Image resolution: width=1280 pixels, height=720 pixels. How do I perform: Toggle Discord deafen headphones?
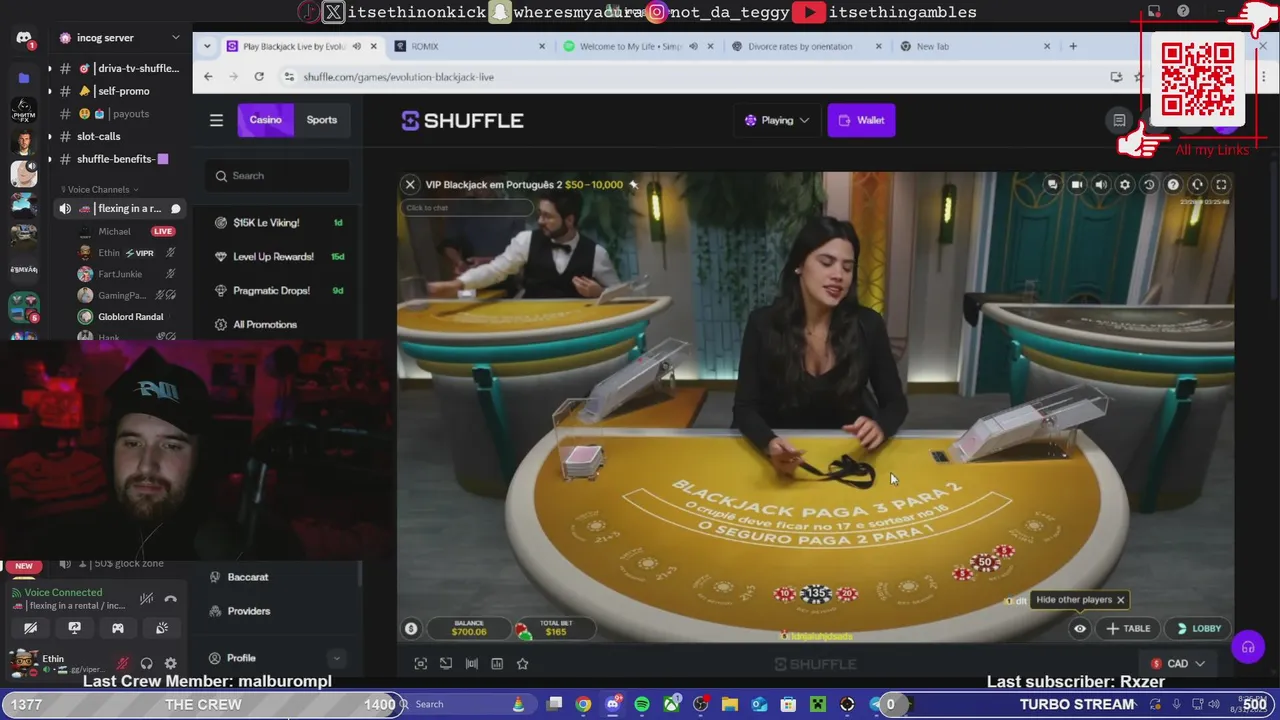click(x=146, y=663)
